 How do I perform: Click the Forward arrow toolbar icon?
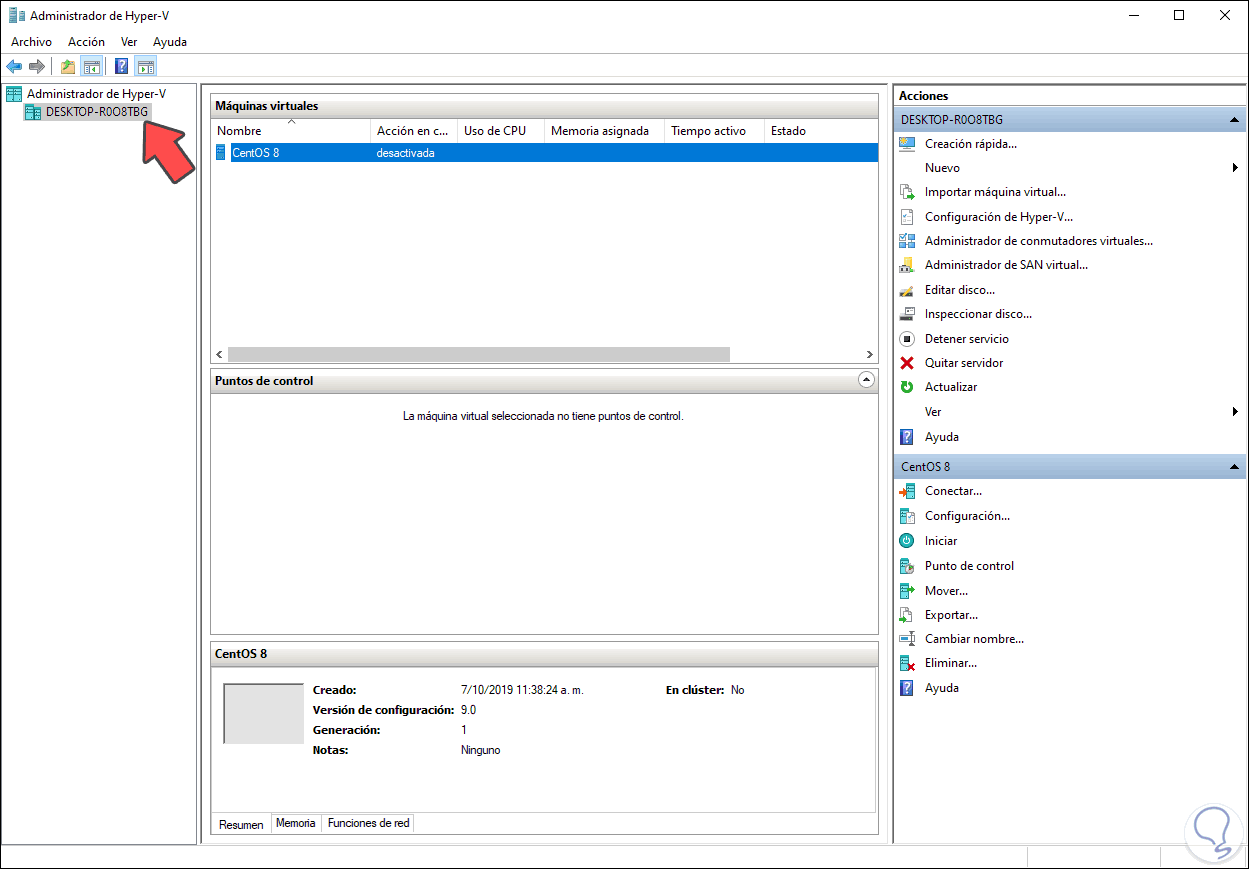point(37,67)
